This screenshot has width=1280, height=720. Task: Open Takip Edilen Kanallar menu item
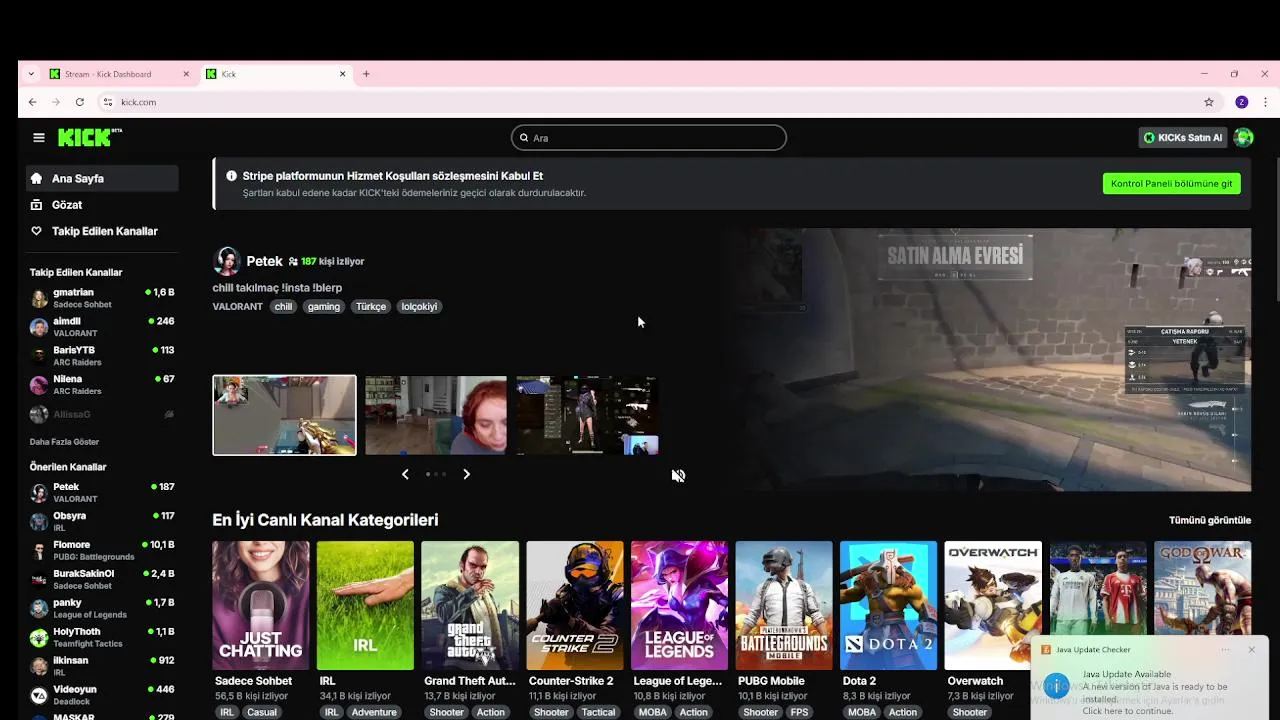tap(102, 231)
